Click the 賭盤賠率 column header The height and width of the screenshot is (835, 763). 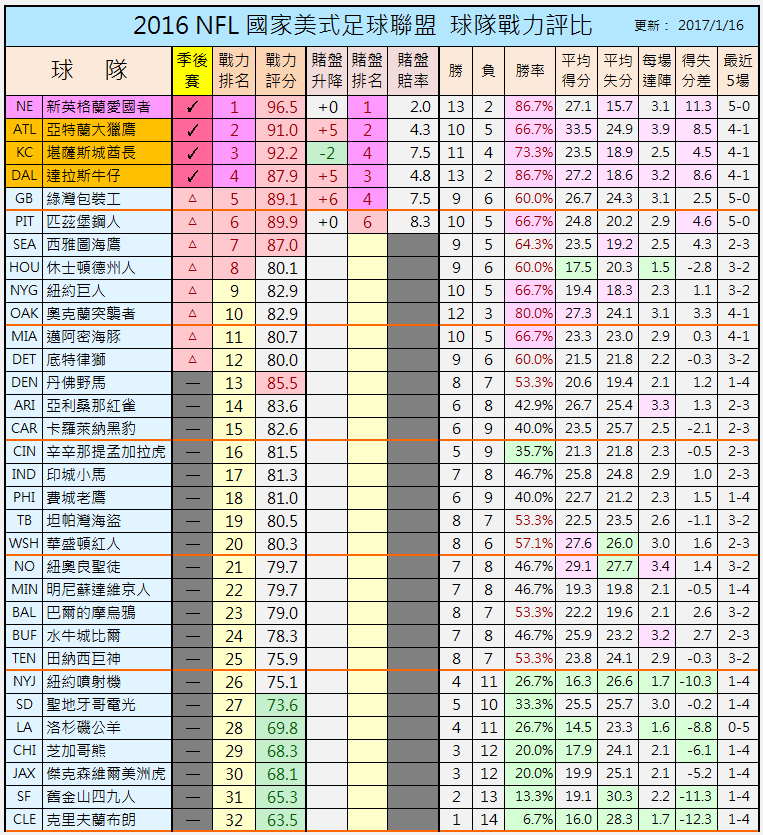pos(413,70)
